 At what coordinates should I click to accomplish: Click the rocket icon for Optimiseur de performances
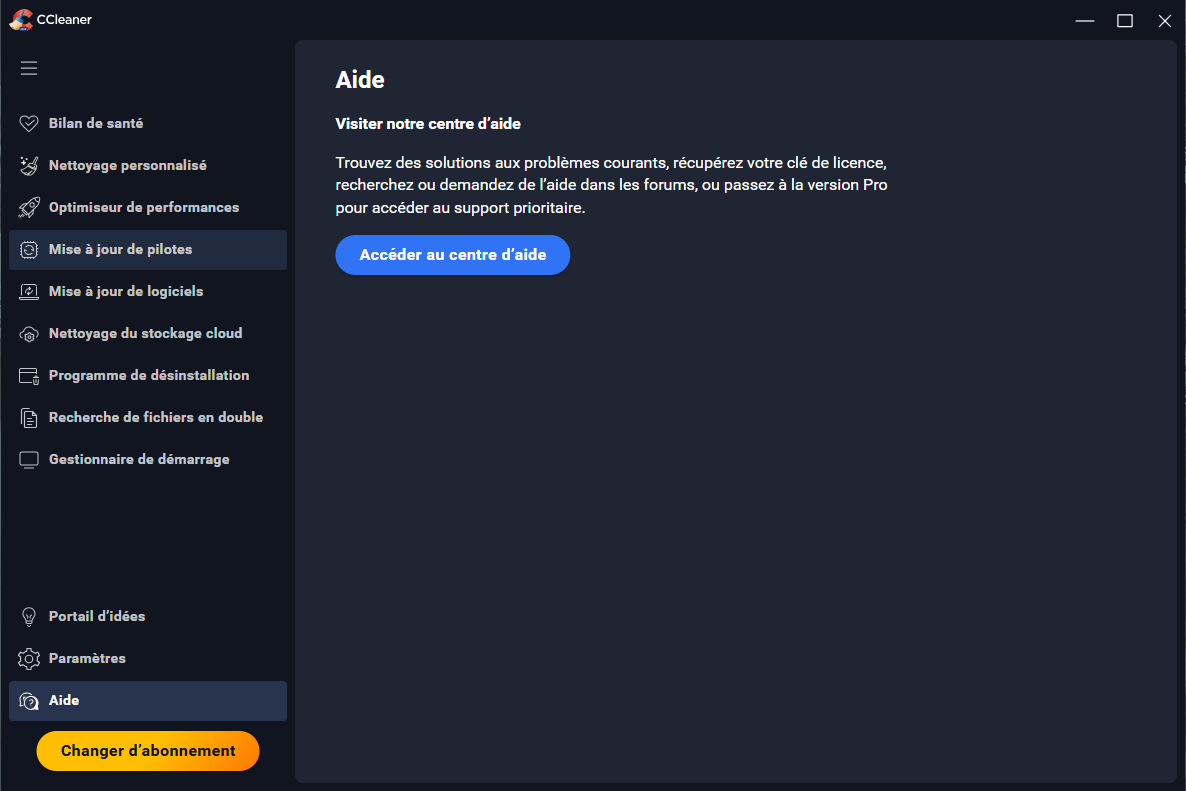click(x=29, y=208)
